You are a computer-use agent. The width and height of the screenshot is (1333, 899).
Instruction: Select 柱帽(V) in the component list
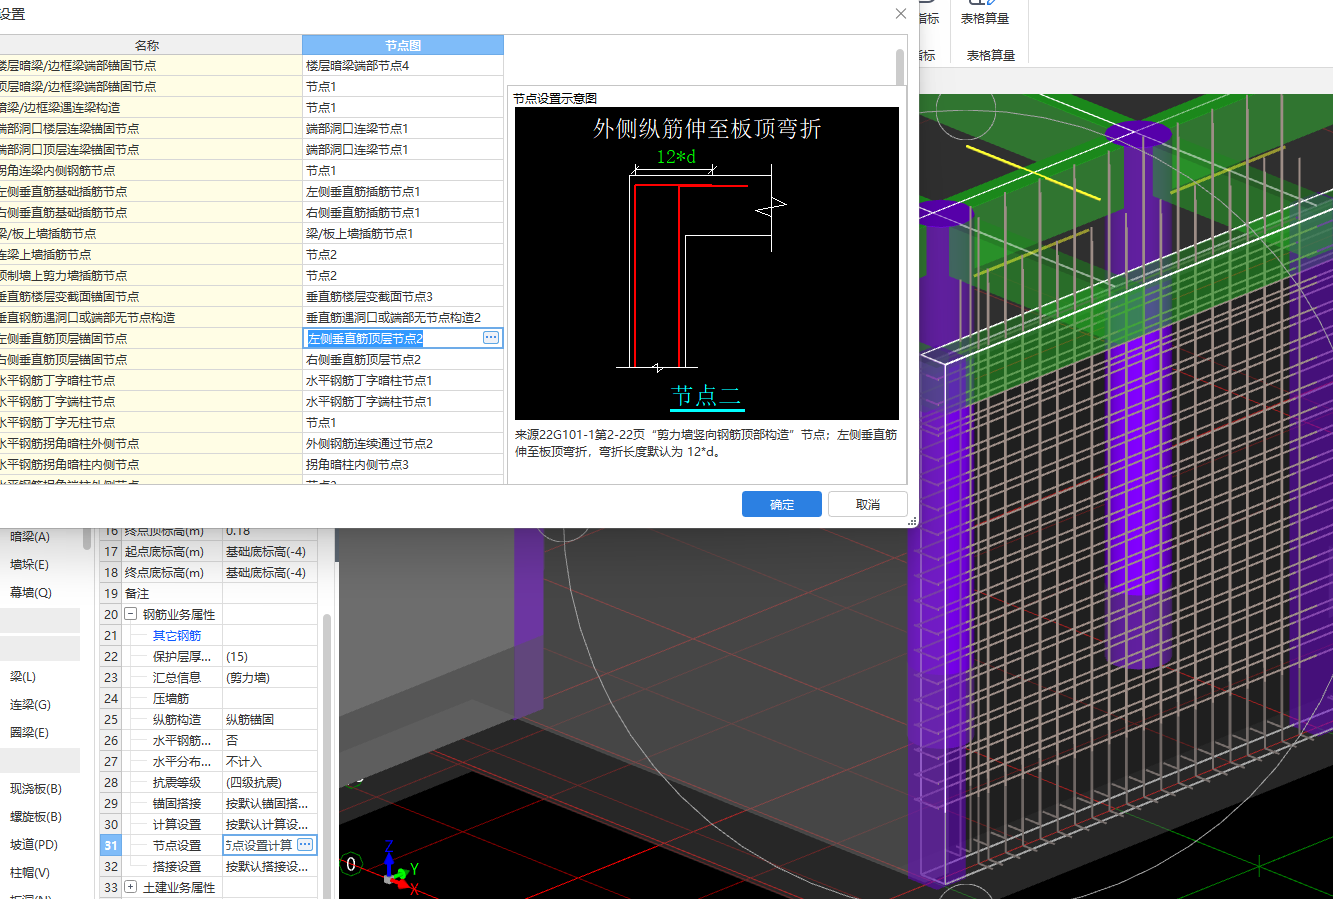coord(30,873)
